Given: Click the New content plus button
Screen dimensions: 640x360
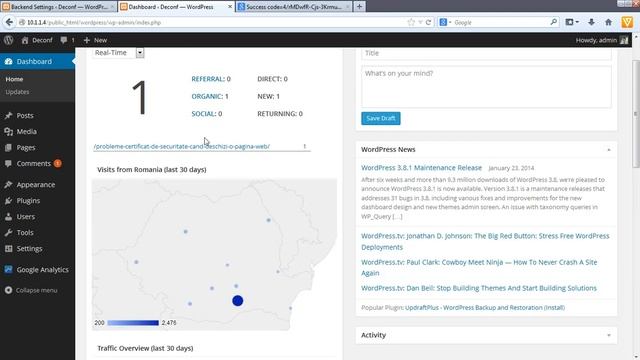Looking at the screenshot, I should (95, 40).
